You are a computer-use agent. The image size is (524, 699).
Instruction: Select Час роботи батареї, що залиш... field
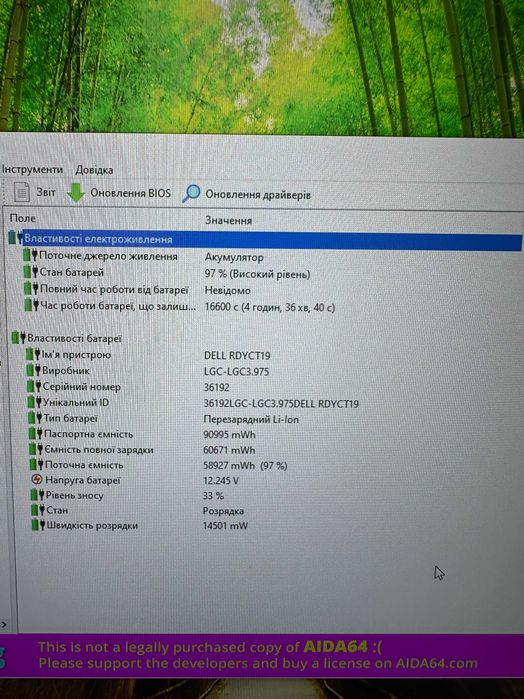click(118, 306)
